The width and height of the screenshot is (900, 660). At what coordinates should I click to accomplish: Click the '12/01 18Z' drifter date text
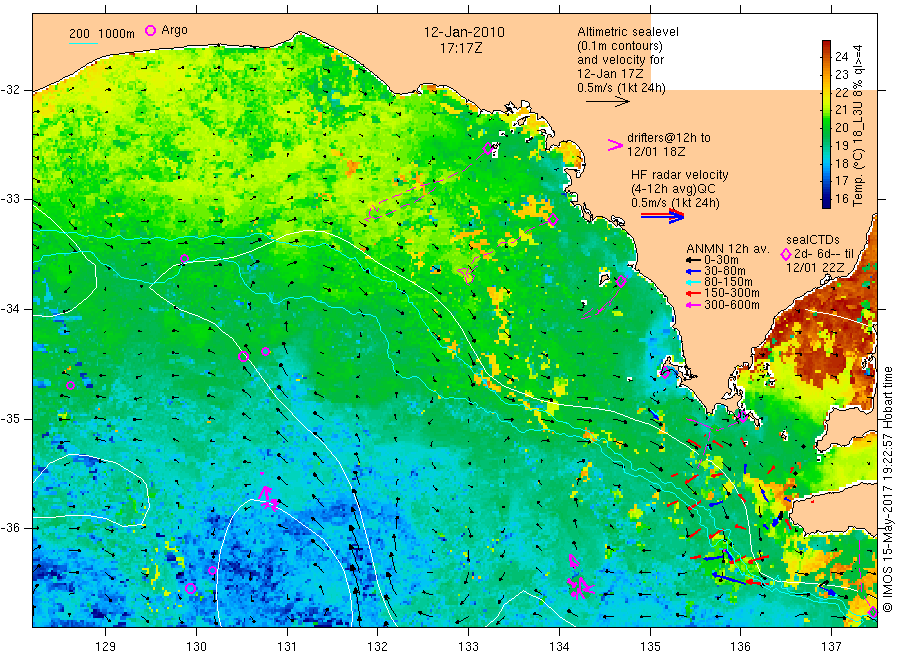pyautogui.click(x=656, y=152)
